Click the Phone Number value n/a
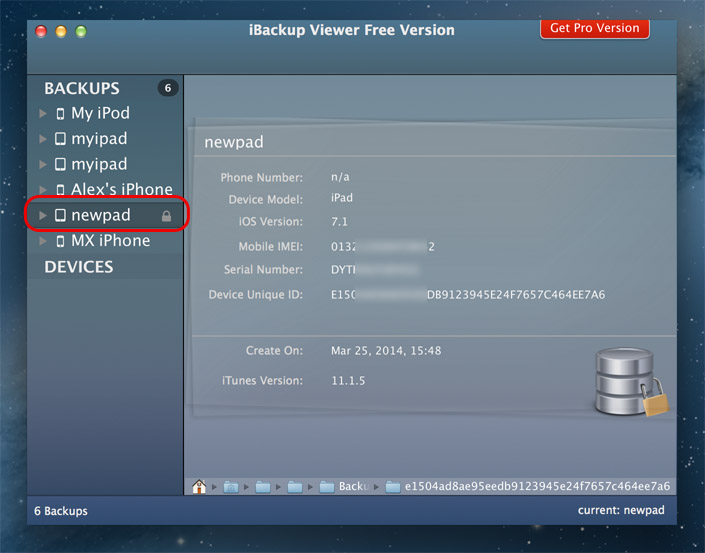 point(340,177)
